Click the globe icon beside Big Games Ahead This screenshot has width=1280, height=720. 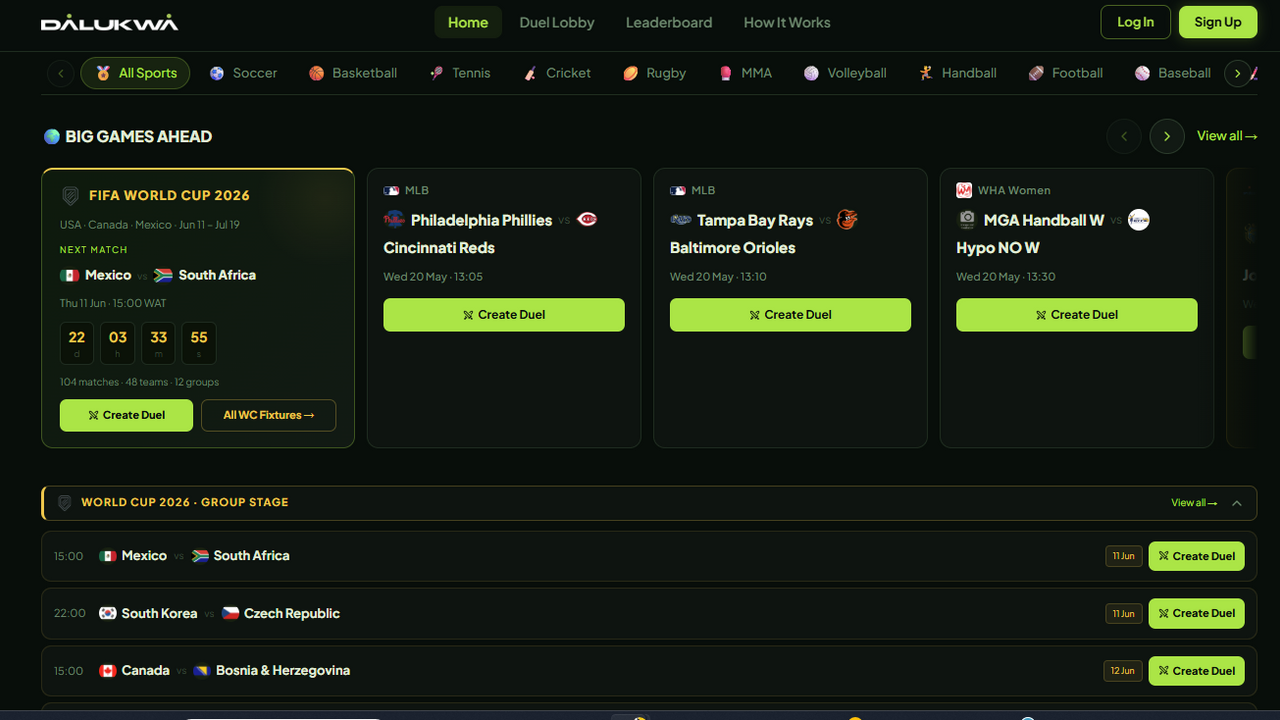[52, 136]
